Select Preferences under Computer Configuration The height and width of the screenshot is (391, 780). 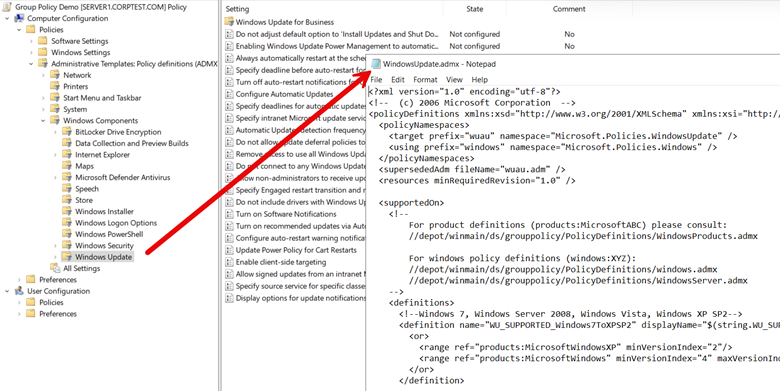point(58,280)
